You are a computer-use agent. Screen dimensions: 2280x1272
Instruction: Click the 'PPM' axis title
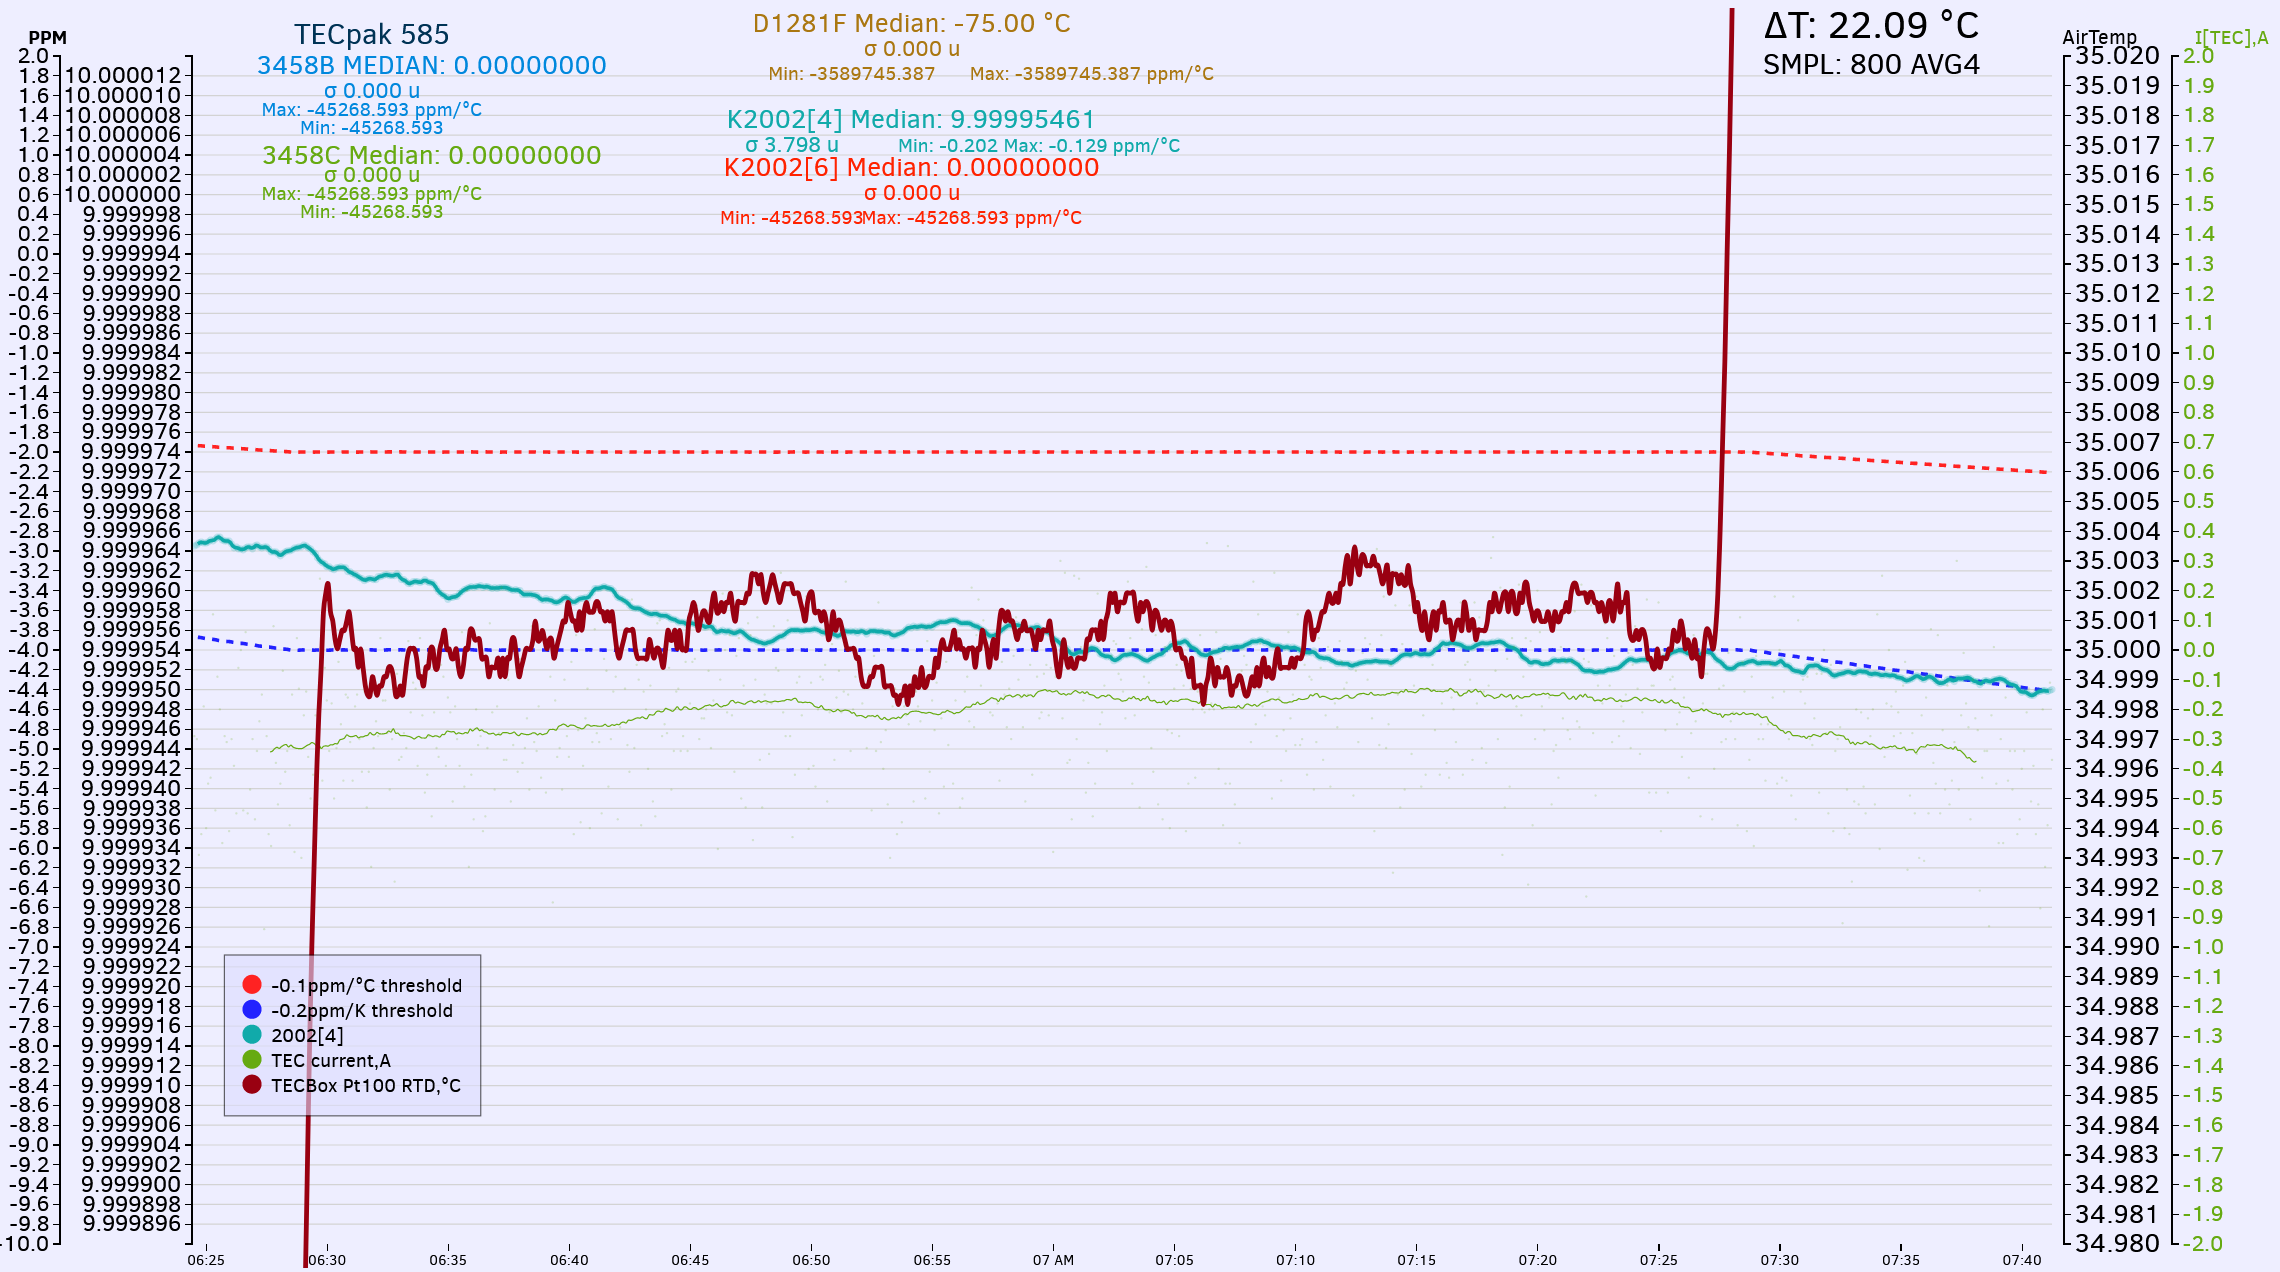[47, 38]
